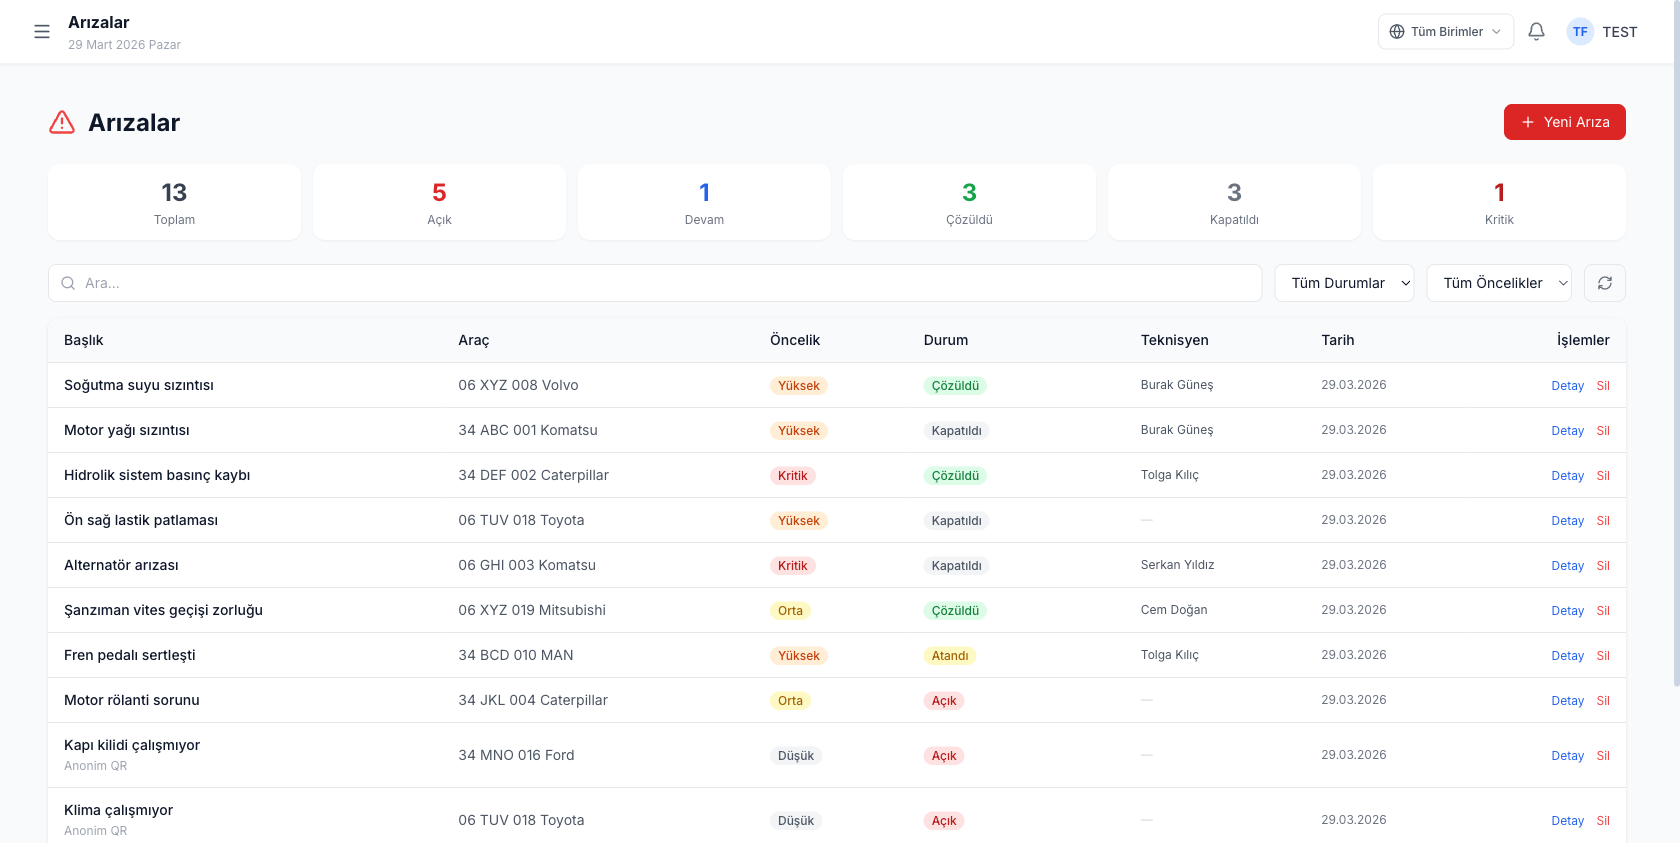The height and width of the screenshot is (843, 1680).
Task: Select the Kritik summary card
Action: point(1498,202)
